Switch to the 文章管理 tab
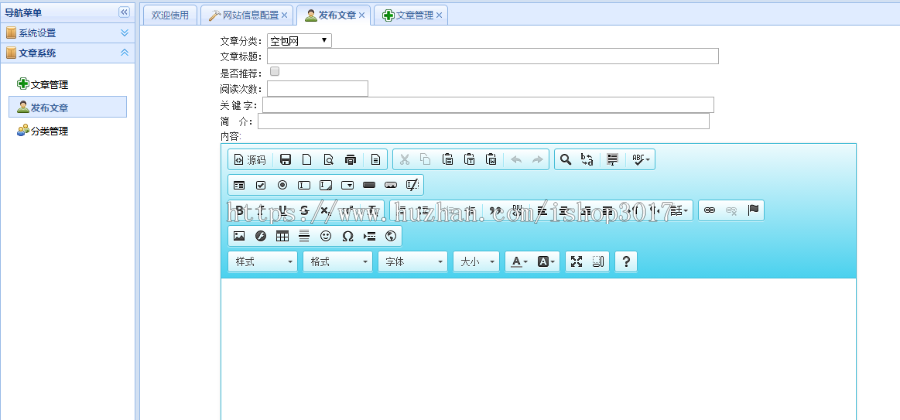Image resolution: width=900 pixels, height=420 pixels. (x=413, y=15)
